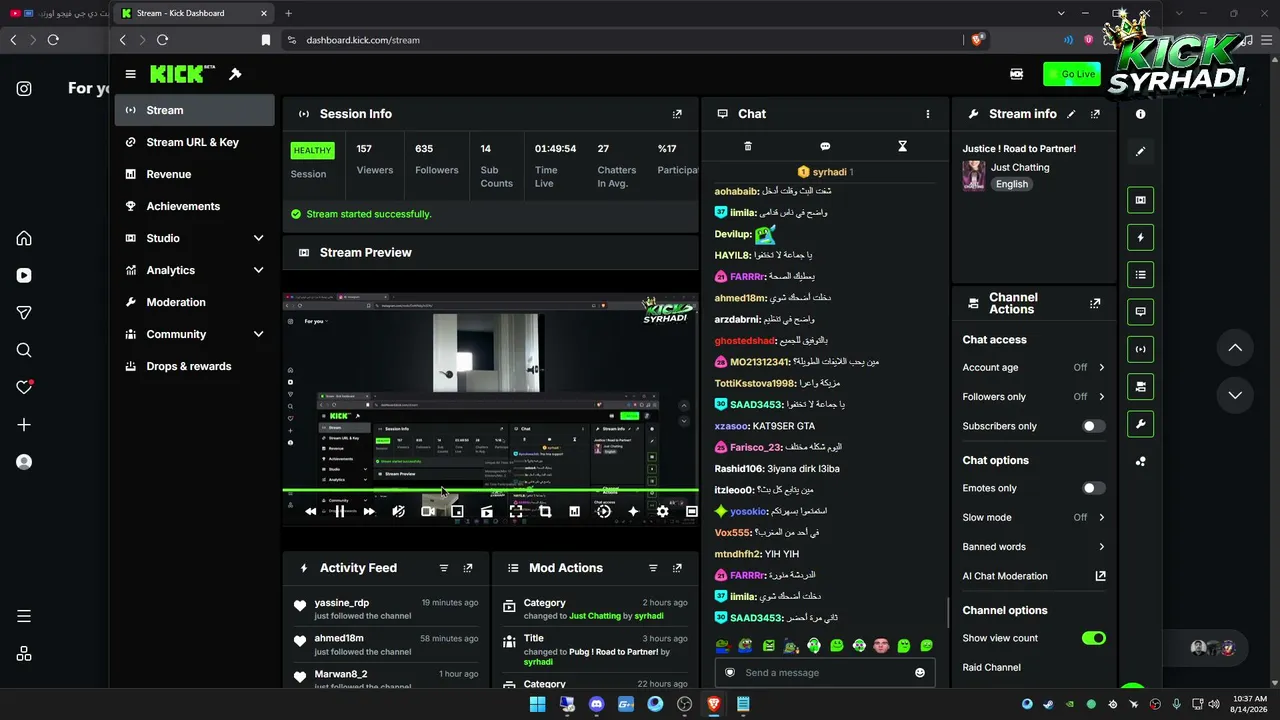1280x720 pixels.
Task: Open Slow mode chat option
Action: pyautogui.click(x=1034, y=517)
